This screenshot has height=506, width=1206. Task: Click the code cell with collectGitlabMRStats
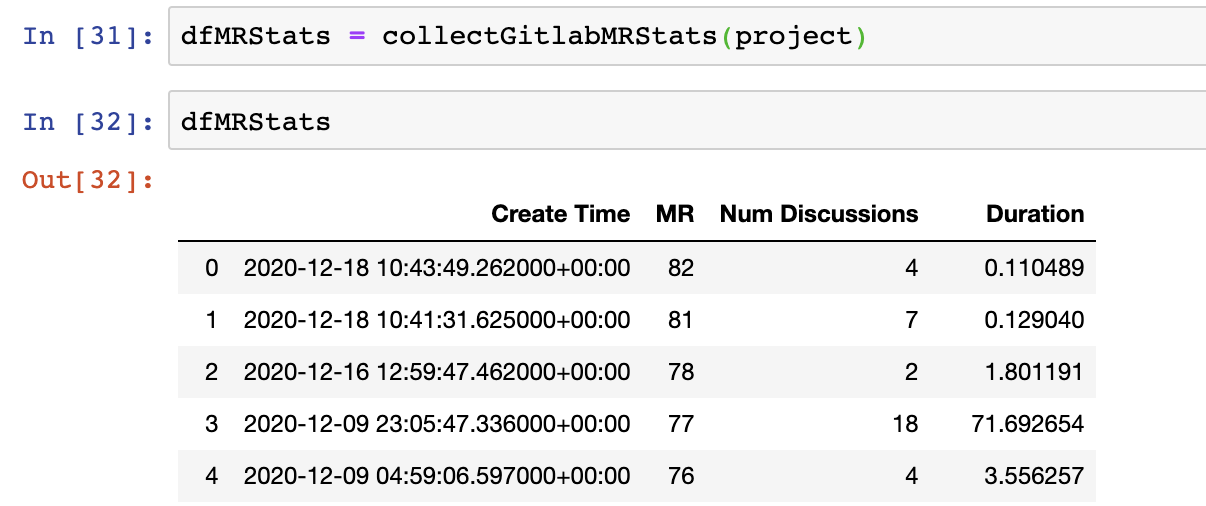(688, 37)
